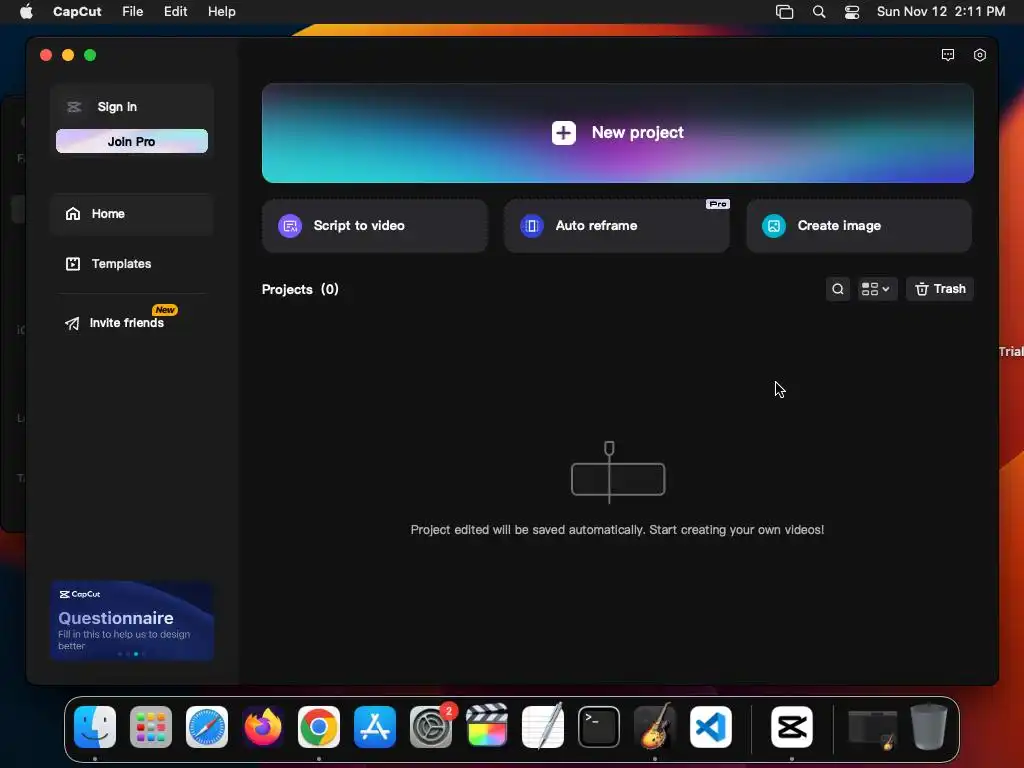Launch Google Chrome from the Dock
Screen dimensions: 1024x768
(x=319, y=727)
